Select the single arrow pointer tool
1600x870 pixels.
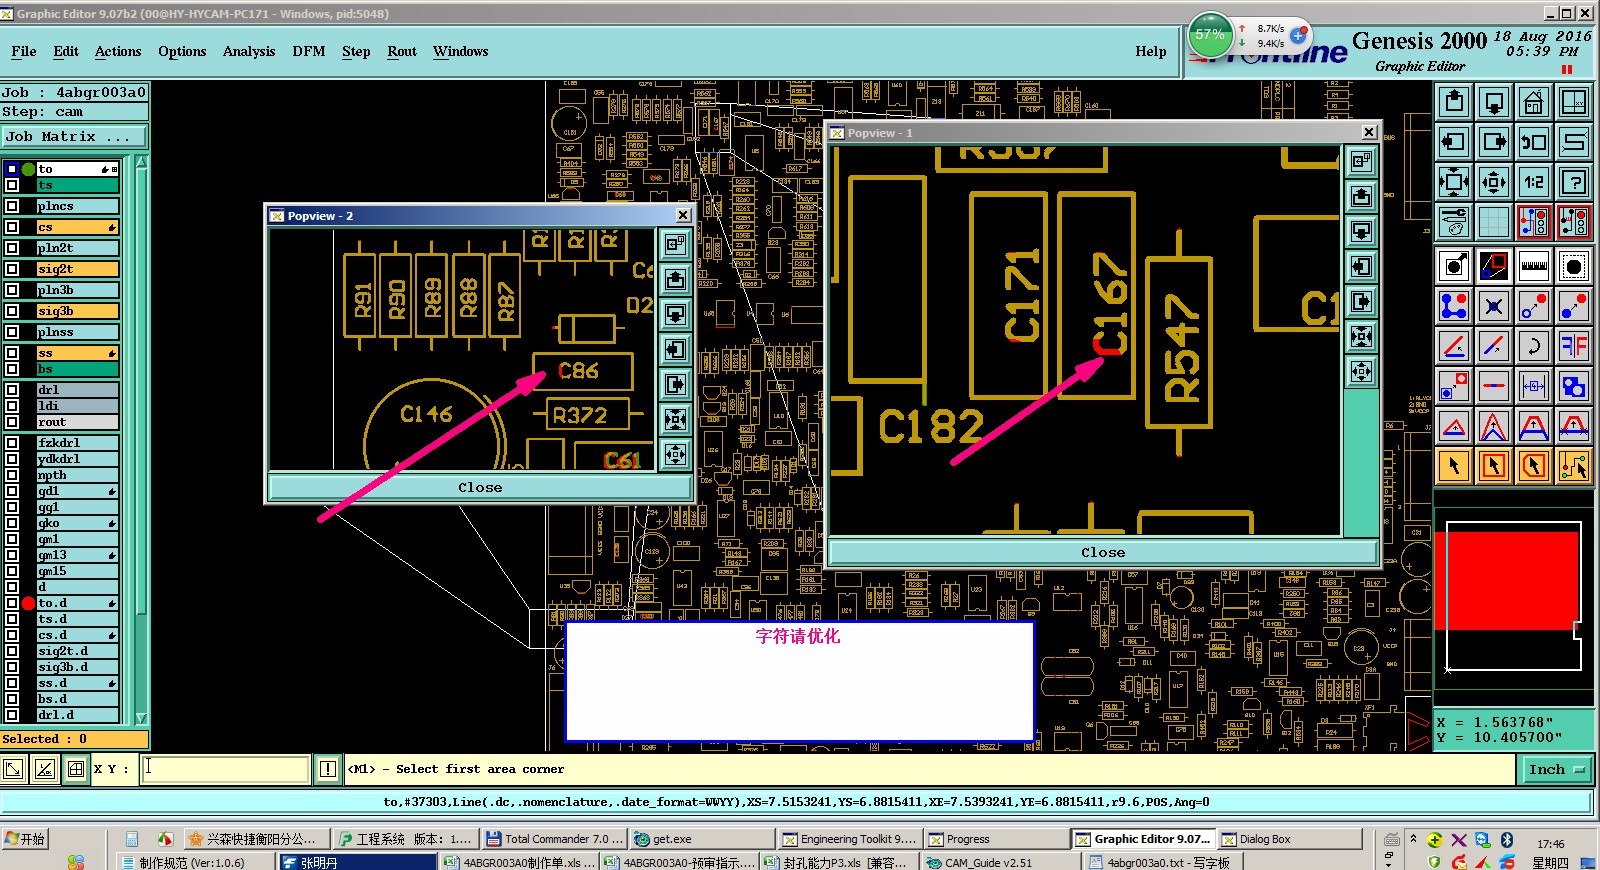point(1454,465)
